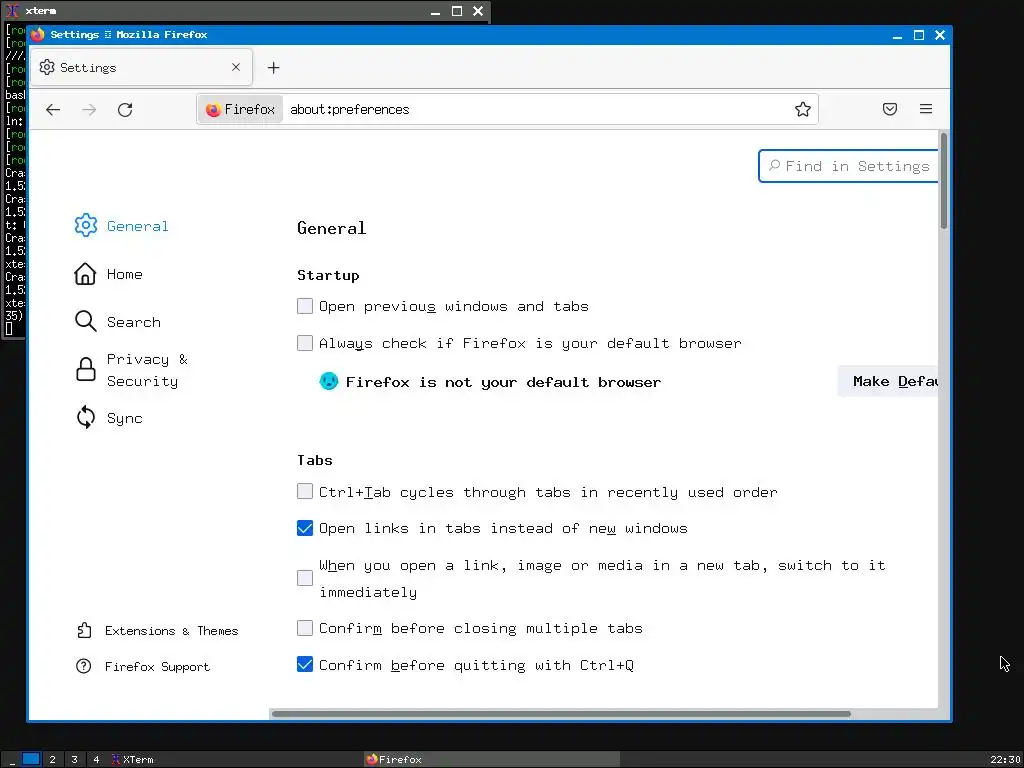This screenshot has height=768, width=1024.
Task: Click the Tabs section heading
Action: (315, 460)
